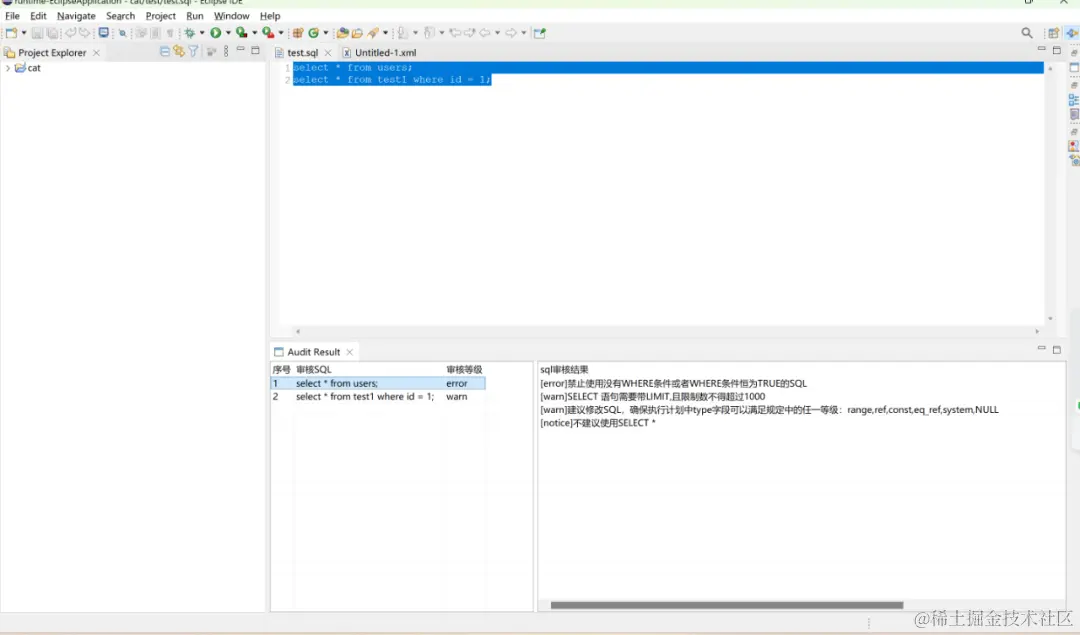Open the Navigate menu
This screenshot has height=635, width=1080.
[76, 16]
